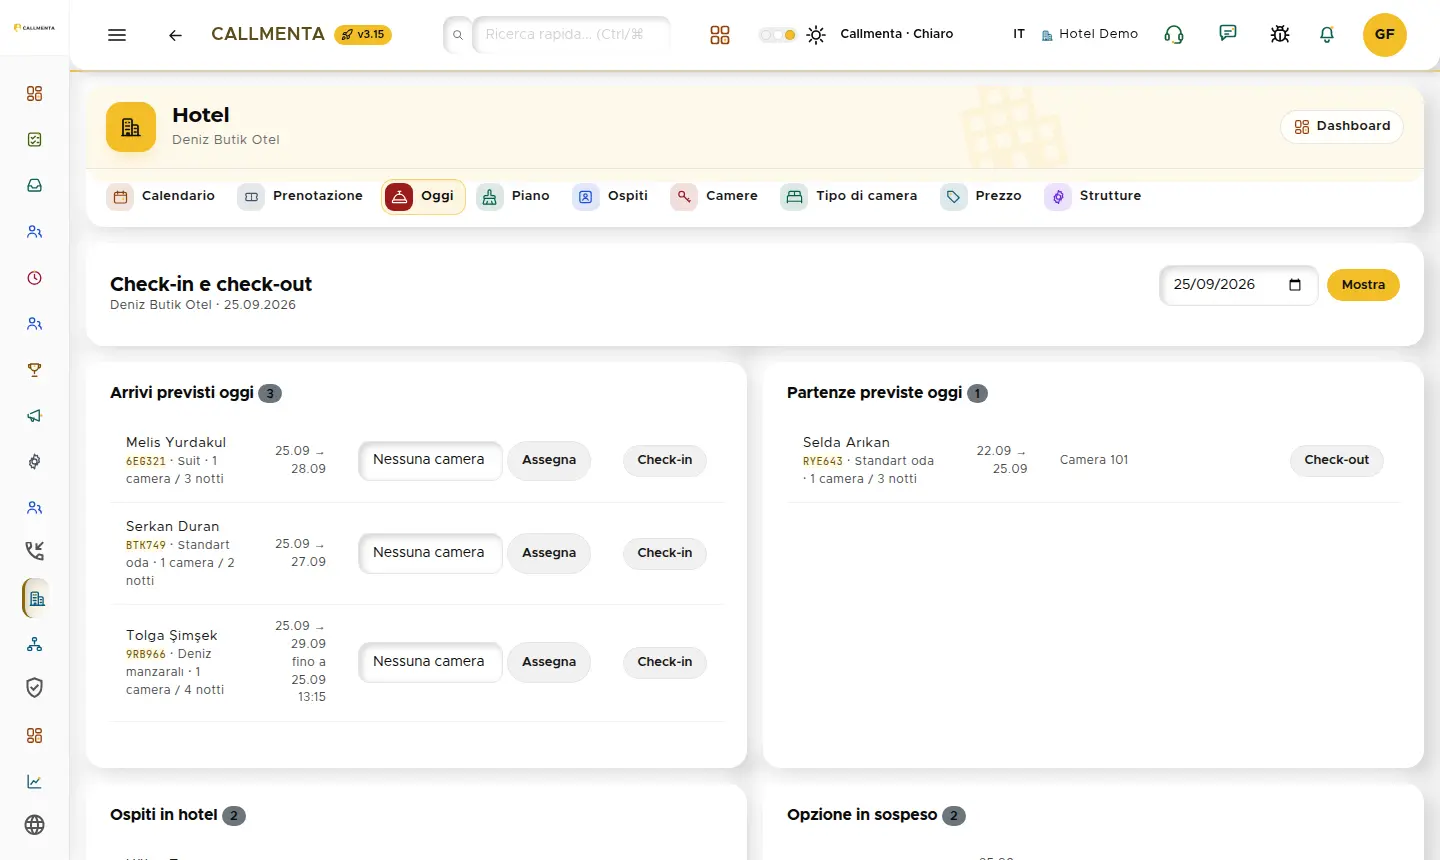Click booking code RYE643
1440x860 pixels.
point(823,462)
